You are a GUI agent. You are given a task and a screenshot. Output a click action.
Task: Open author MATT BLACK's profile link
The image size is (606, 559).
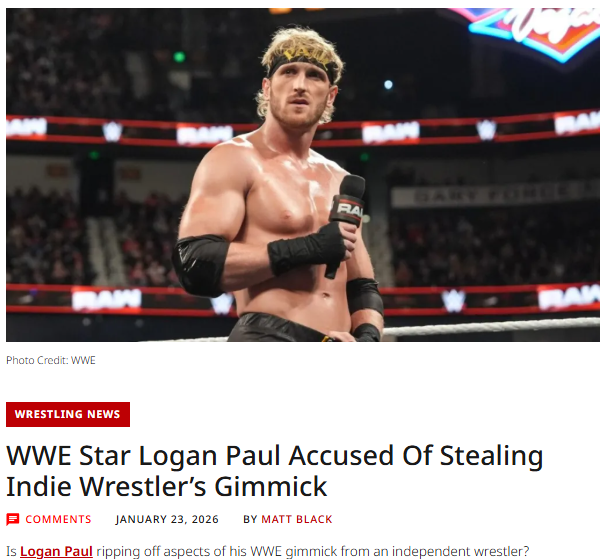point(296,519)
